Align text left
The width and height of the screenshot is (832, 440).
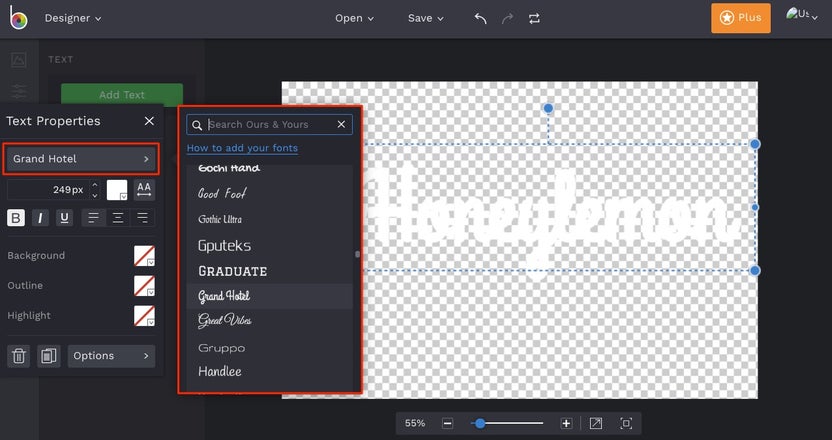pyautogui.click(x=94, y=218)
